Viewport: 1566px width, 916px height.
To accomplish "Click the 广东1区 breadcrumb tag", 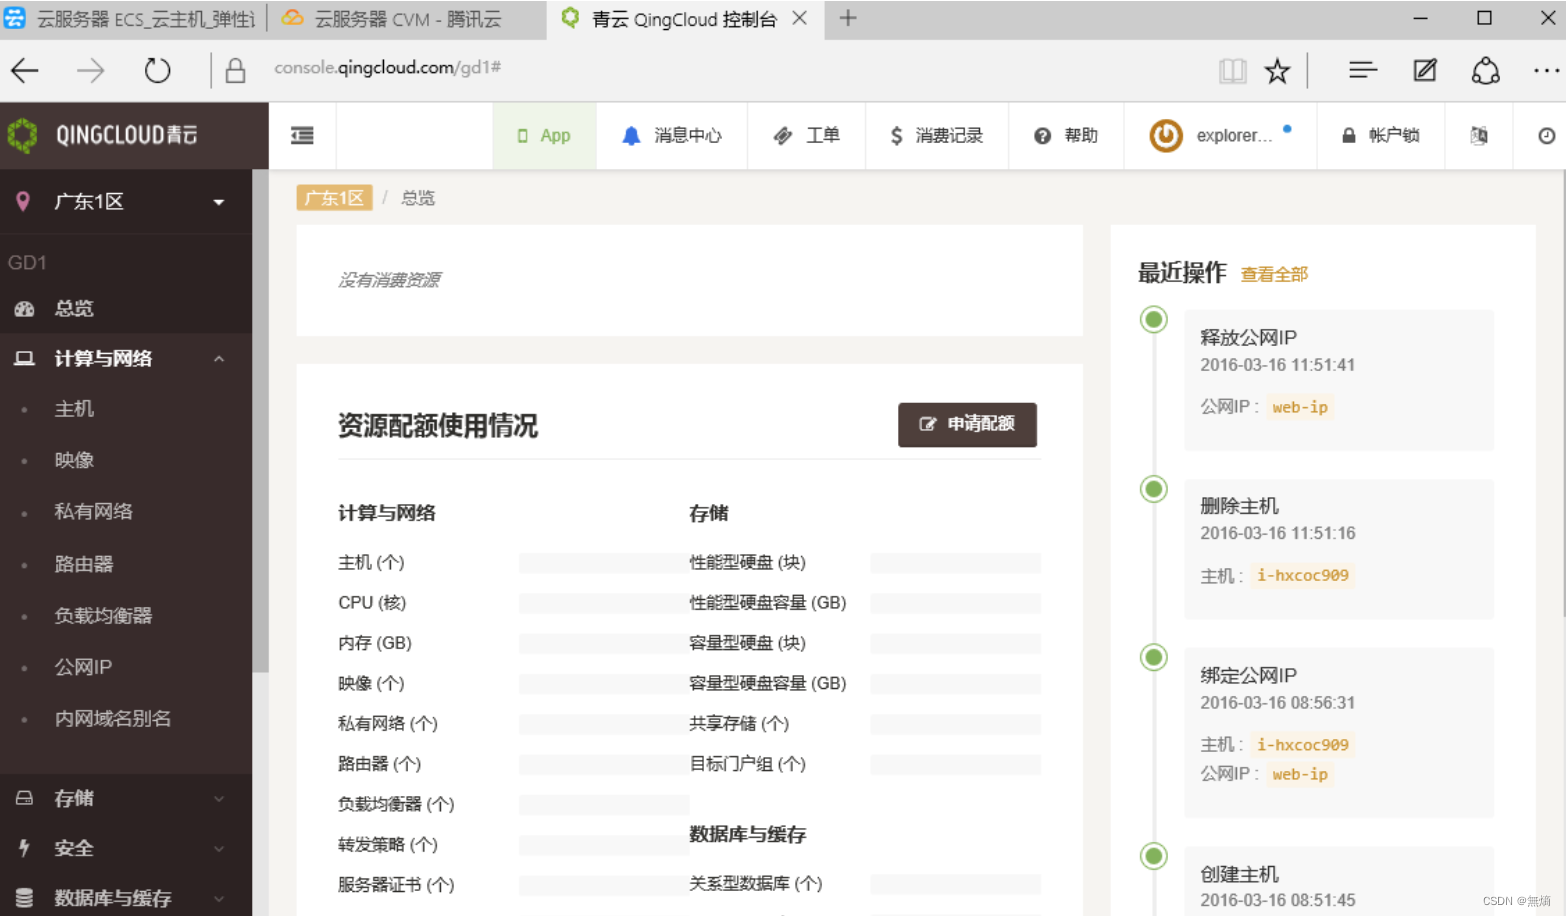I will (x=334, y=198).
